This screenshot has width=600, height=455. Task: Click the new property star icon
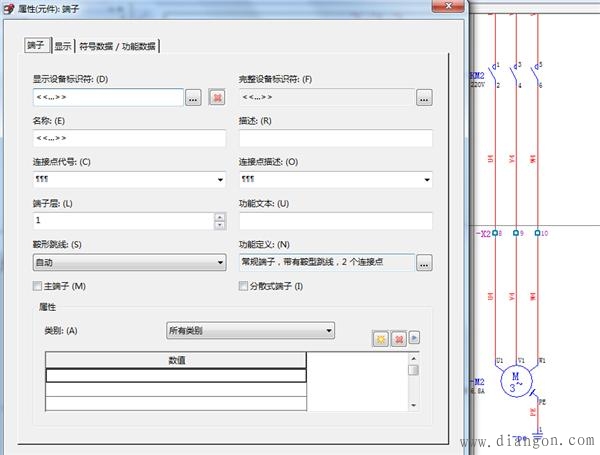click(x=381, y=340)
